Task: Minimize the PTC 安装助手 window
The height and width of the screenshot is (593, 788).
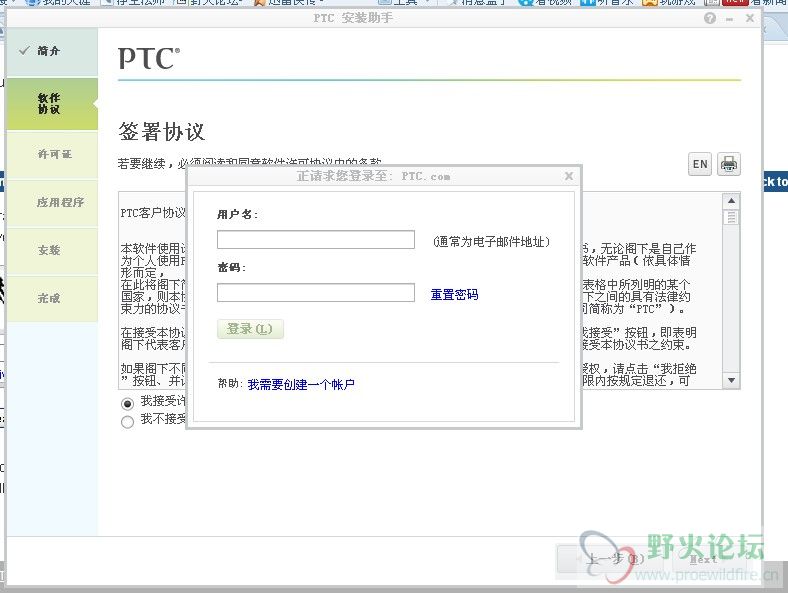Action: coord(730,19)
